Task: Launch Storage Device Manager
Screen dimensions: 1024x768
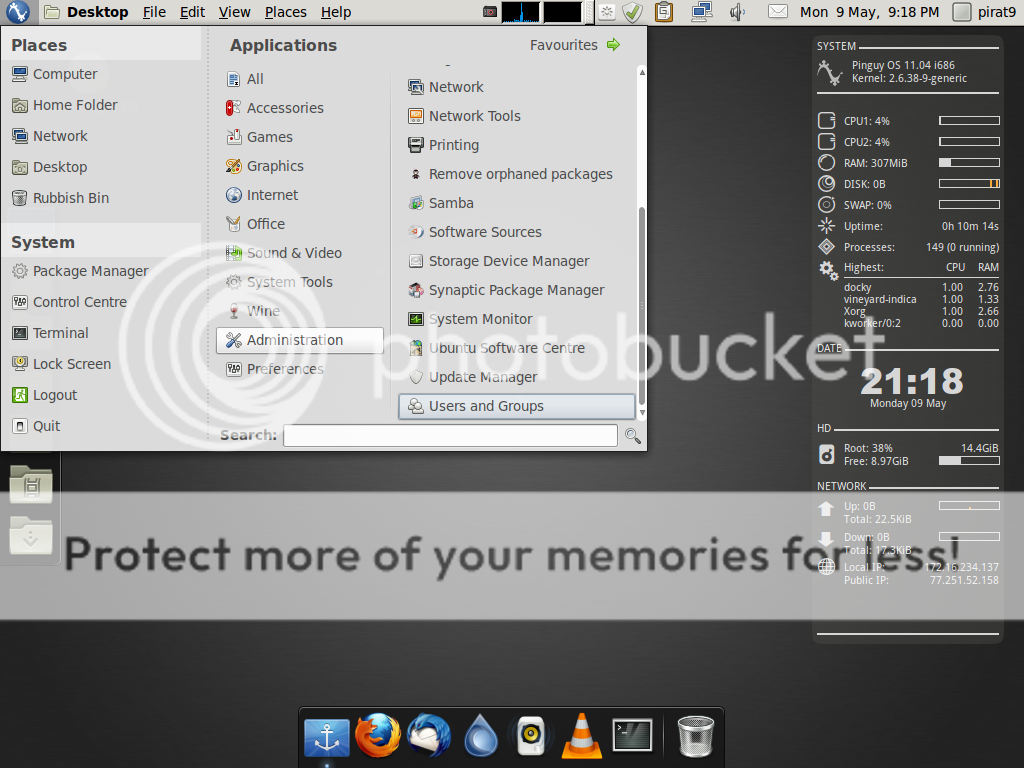Action: click(516, 261)
